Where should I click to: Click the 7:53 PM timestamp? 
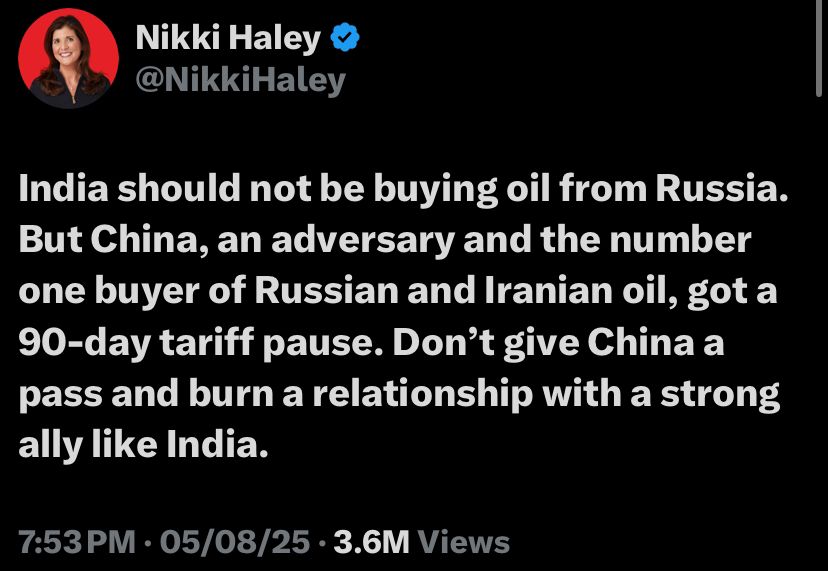click(77, 542)
